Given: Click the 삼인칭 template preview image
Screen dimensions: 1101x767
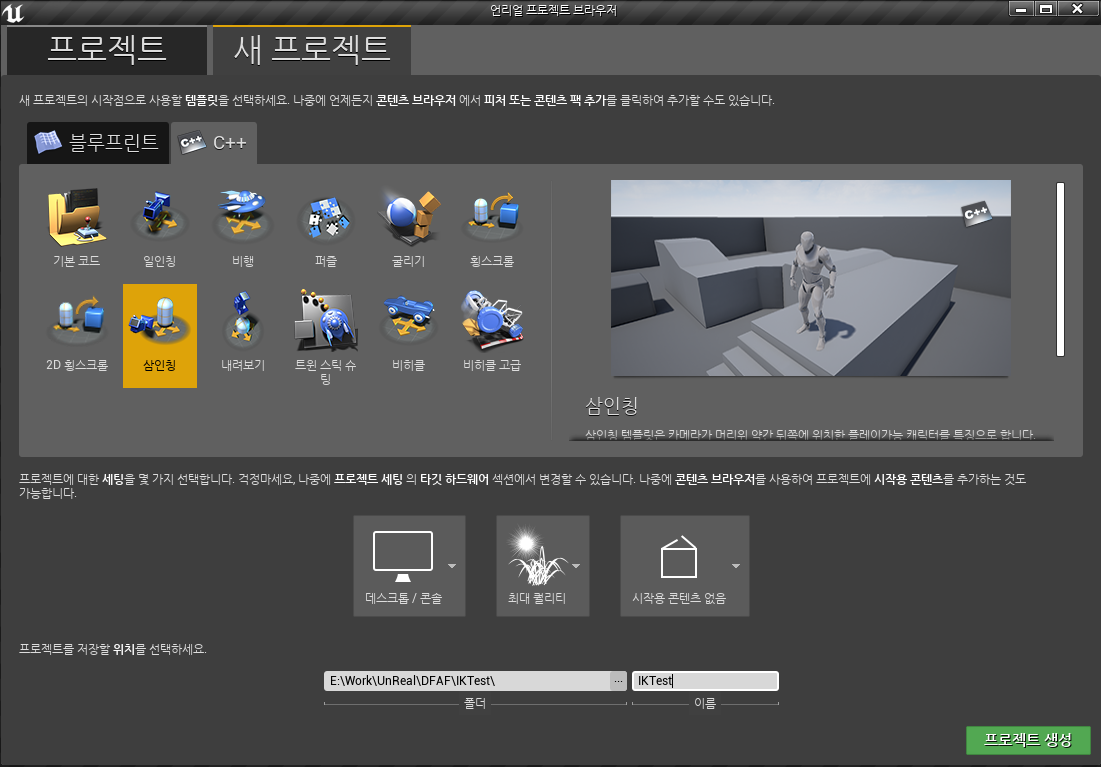Looking at the screenshot, I should (810, 278).
